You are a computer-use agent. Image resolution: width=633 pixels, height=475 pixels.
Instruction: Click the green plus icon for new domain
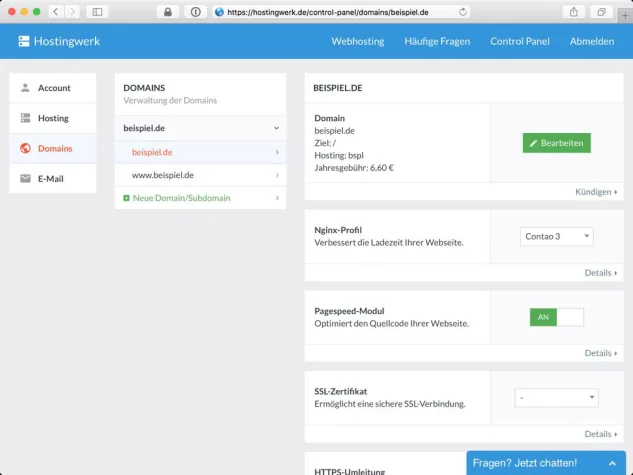pyautogui.click(x=126, y=198)
